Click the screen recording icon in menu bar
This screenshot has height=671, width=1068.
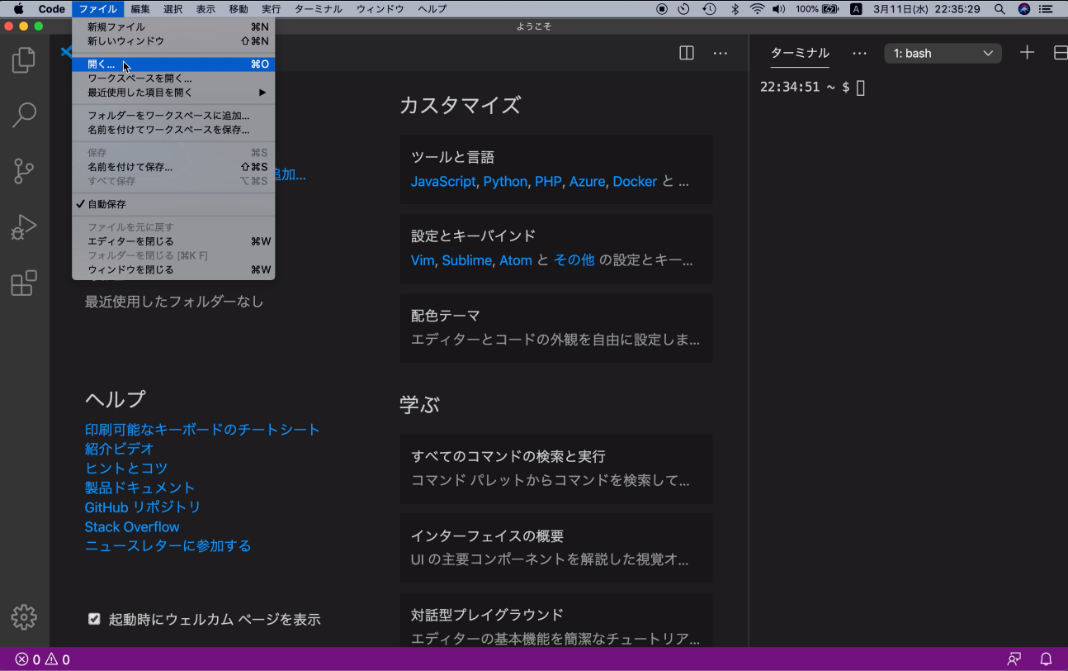click(661, 9)
